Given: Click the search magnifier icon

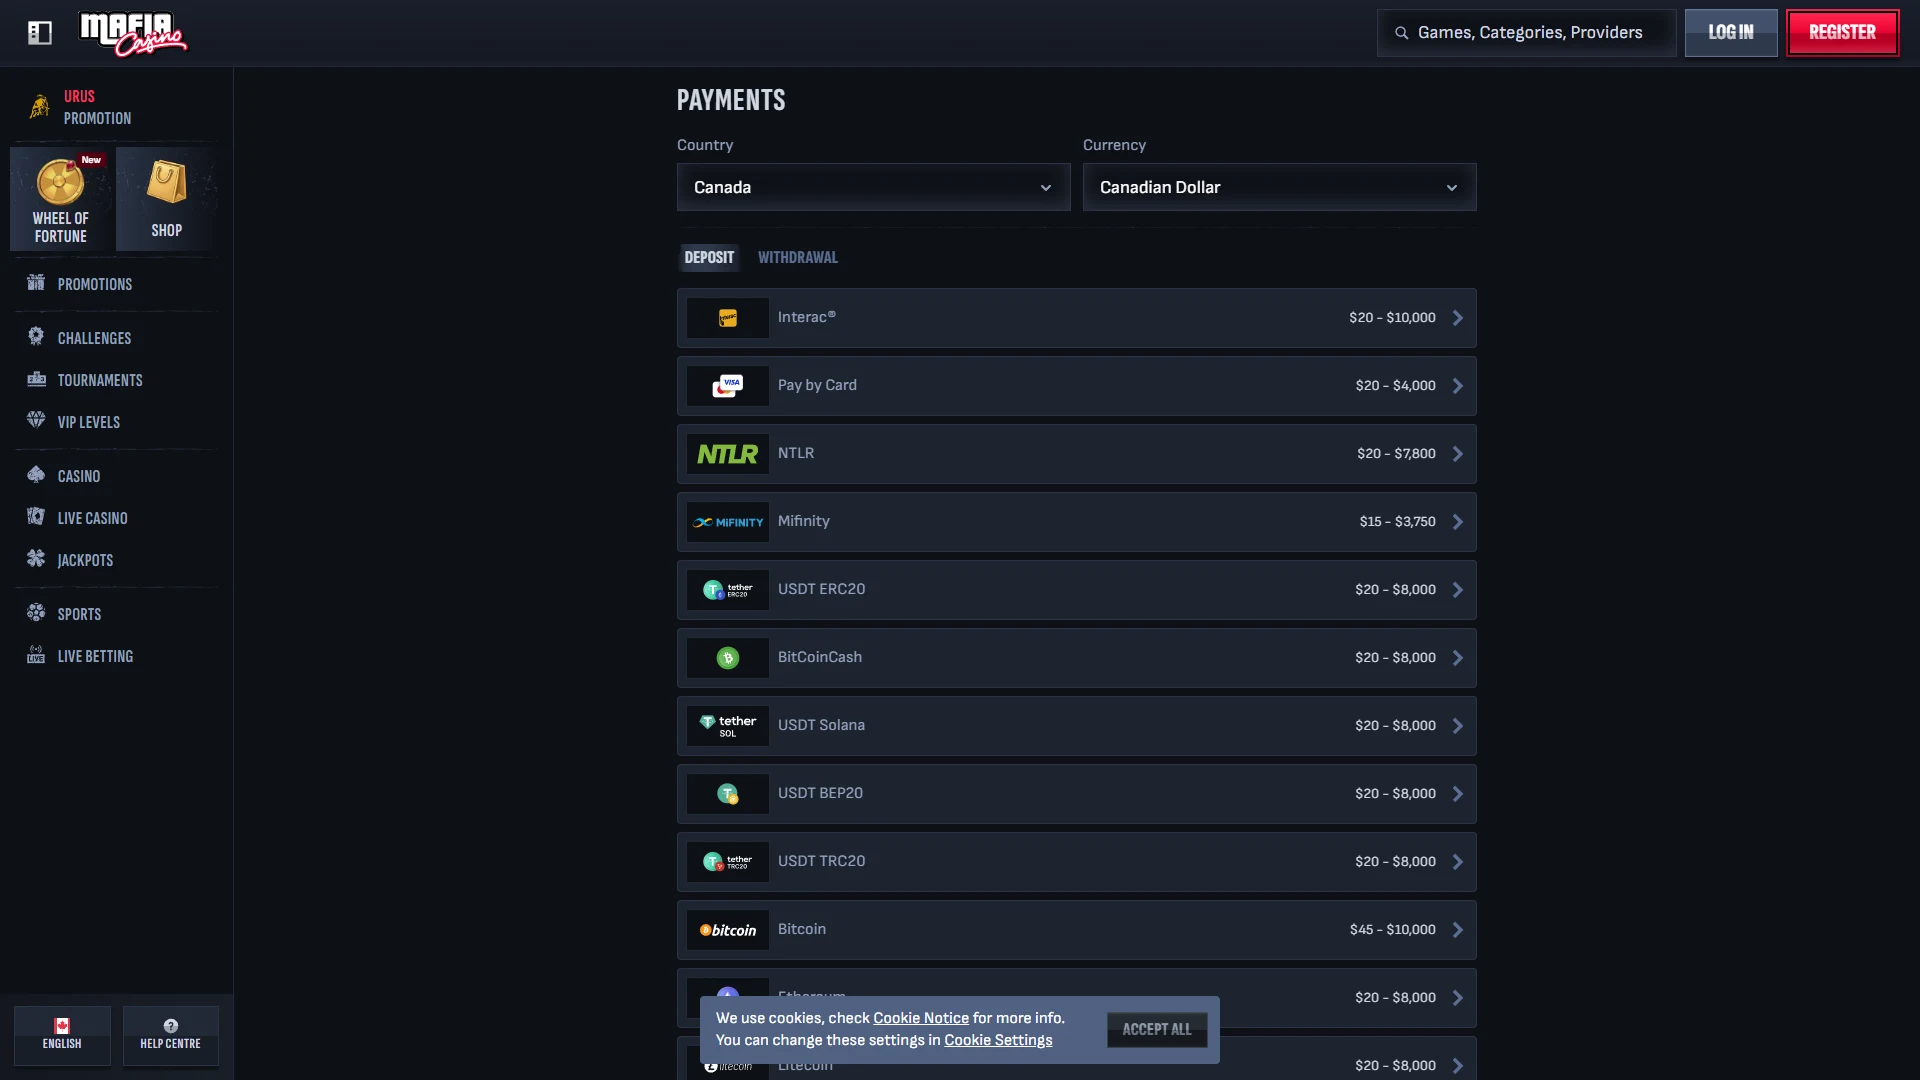Looking at the screenshot, I should click(1402, 33).
